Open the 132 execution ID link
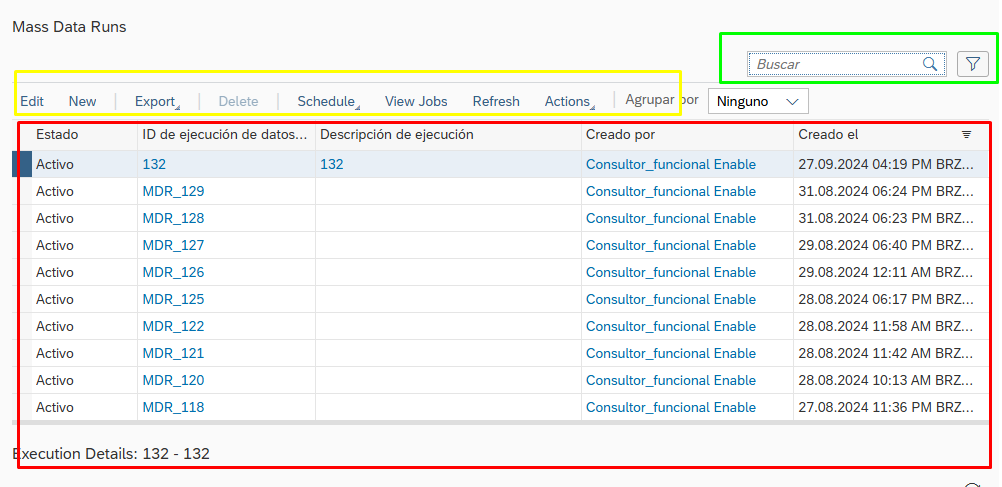Image resolution: width=1002 pixels, height=487 pixels. click(154, 164)
